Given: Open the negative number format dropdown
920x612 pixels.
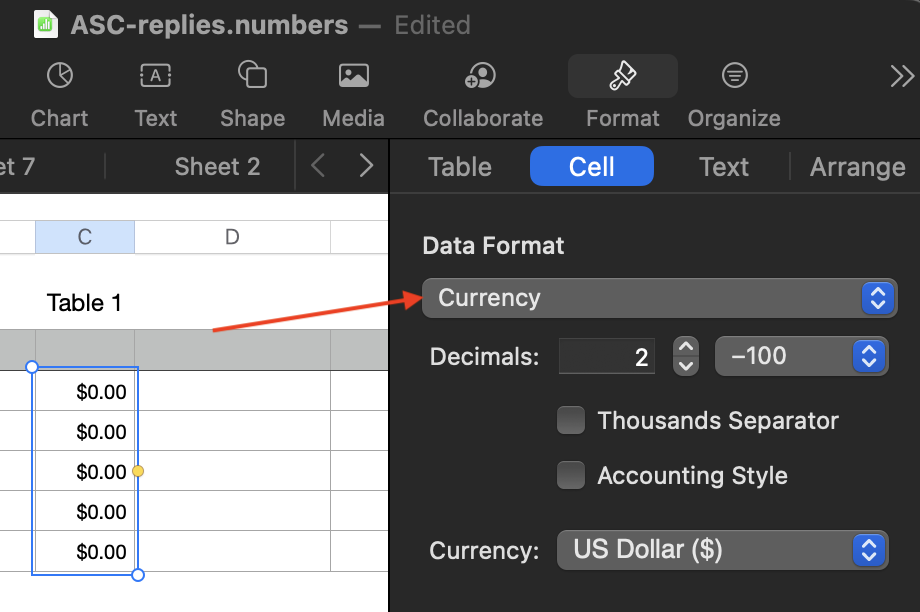Looking at the screenshot, I should tap(802, 356).
